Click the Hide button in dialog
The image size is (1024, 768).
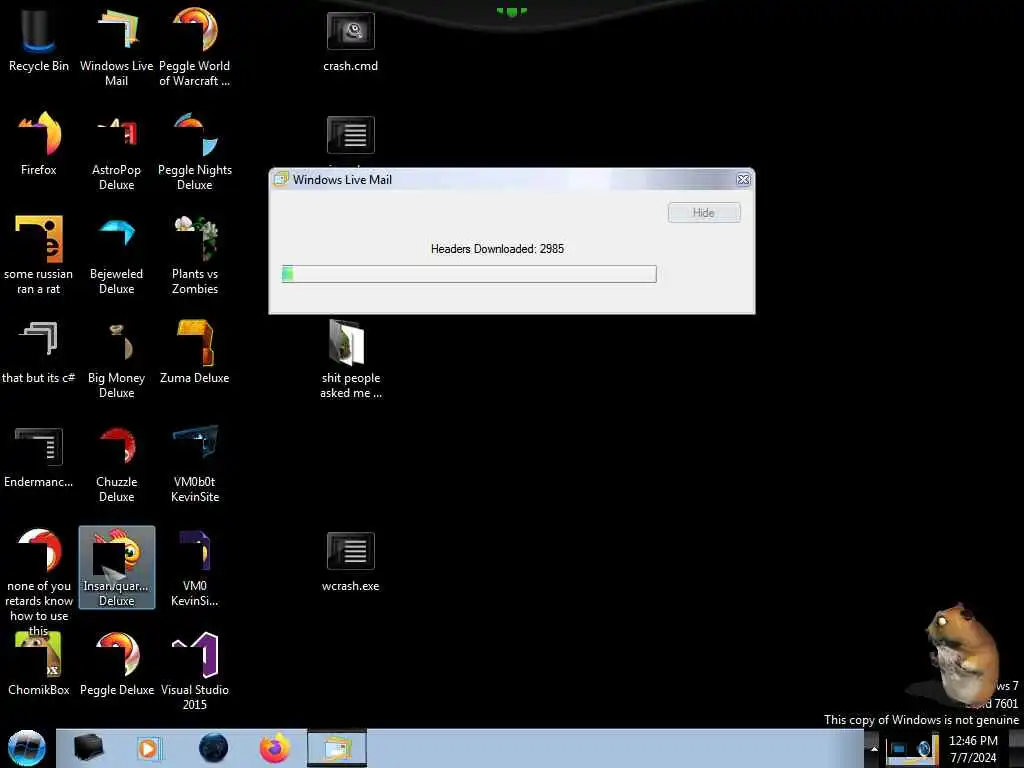click(x=704, y=213)
